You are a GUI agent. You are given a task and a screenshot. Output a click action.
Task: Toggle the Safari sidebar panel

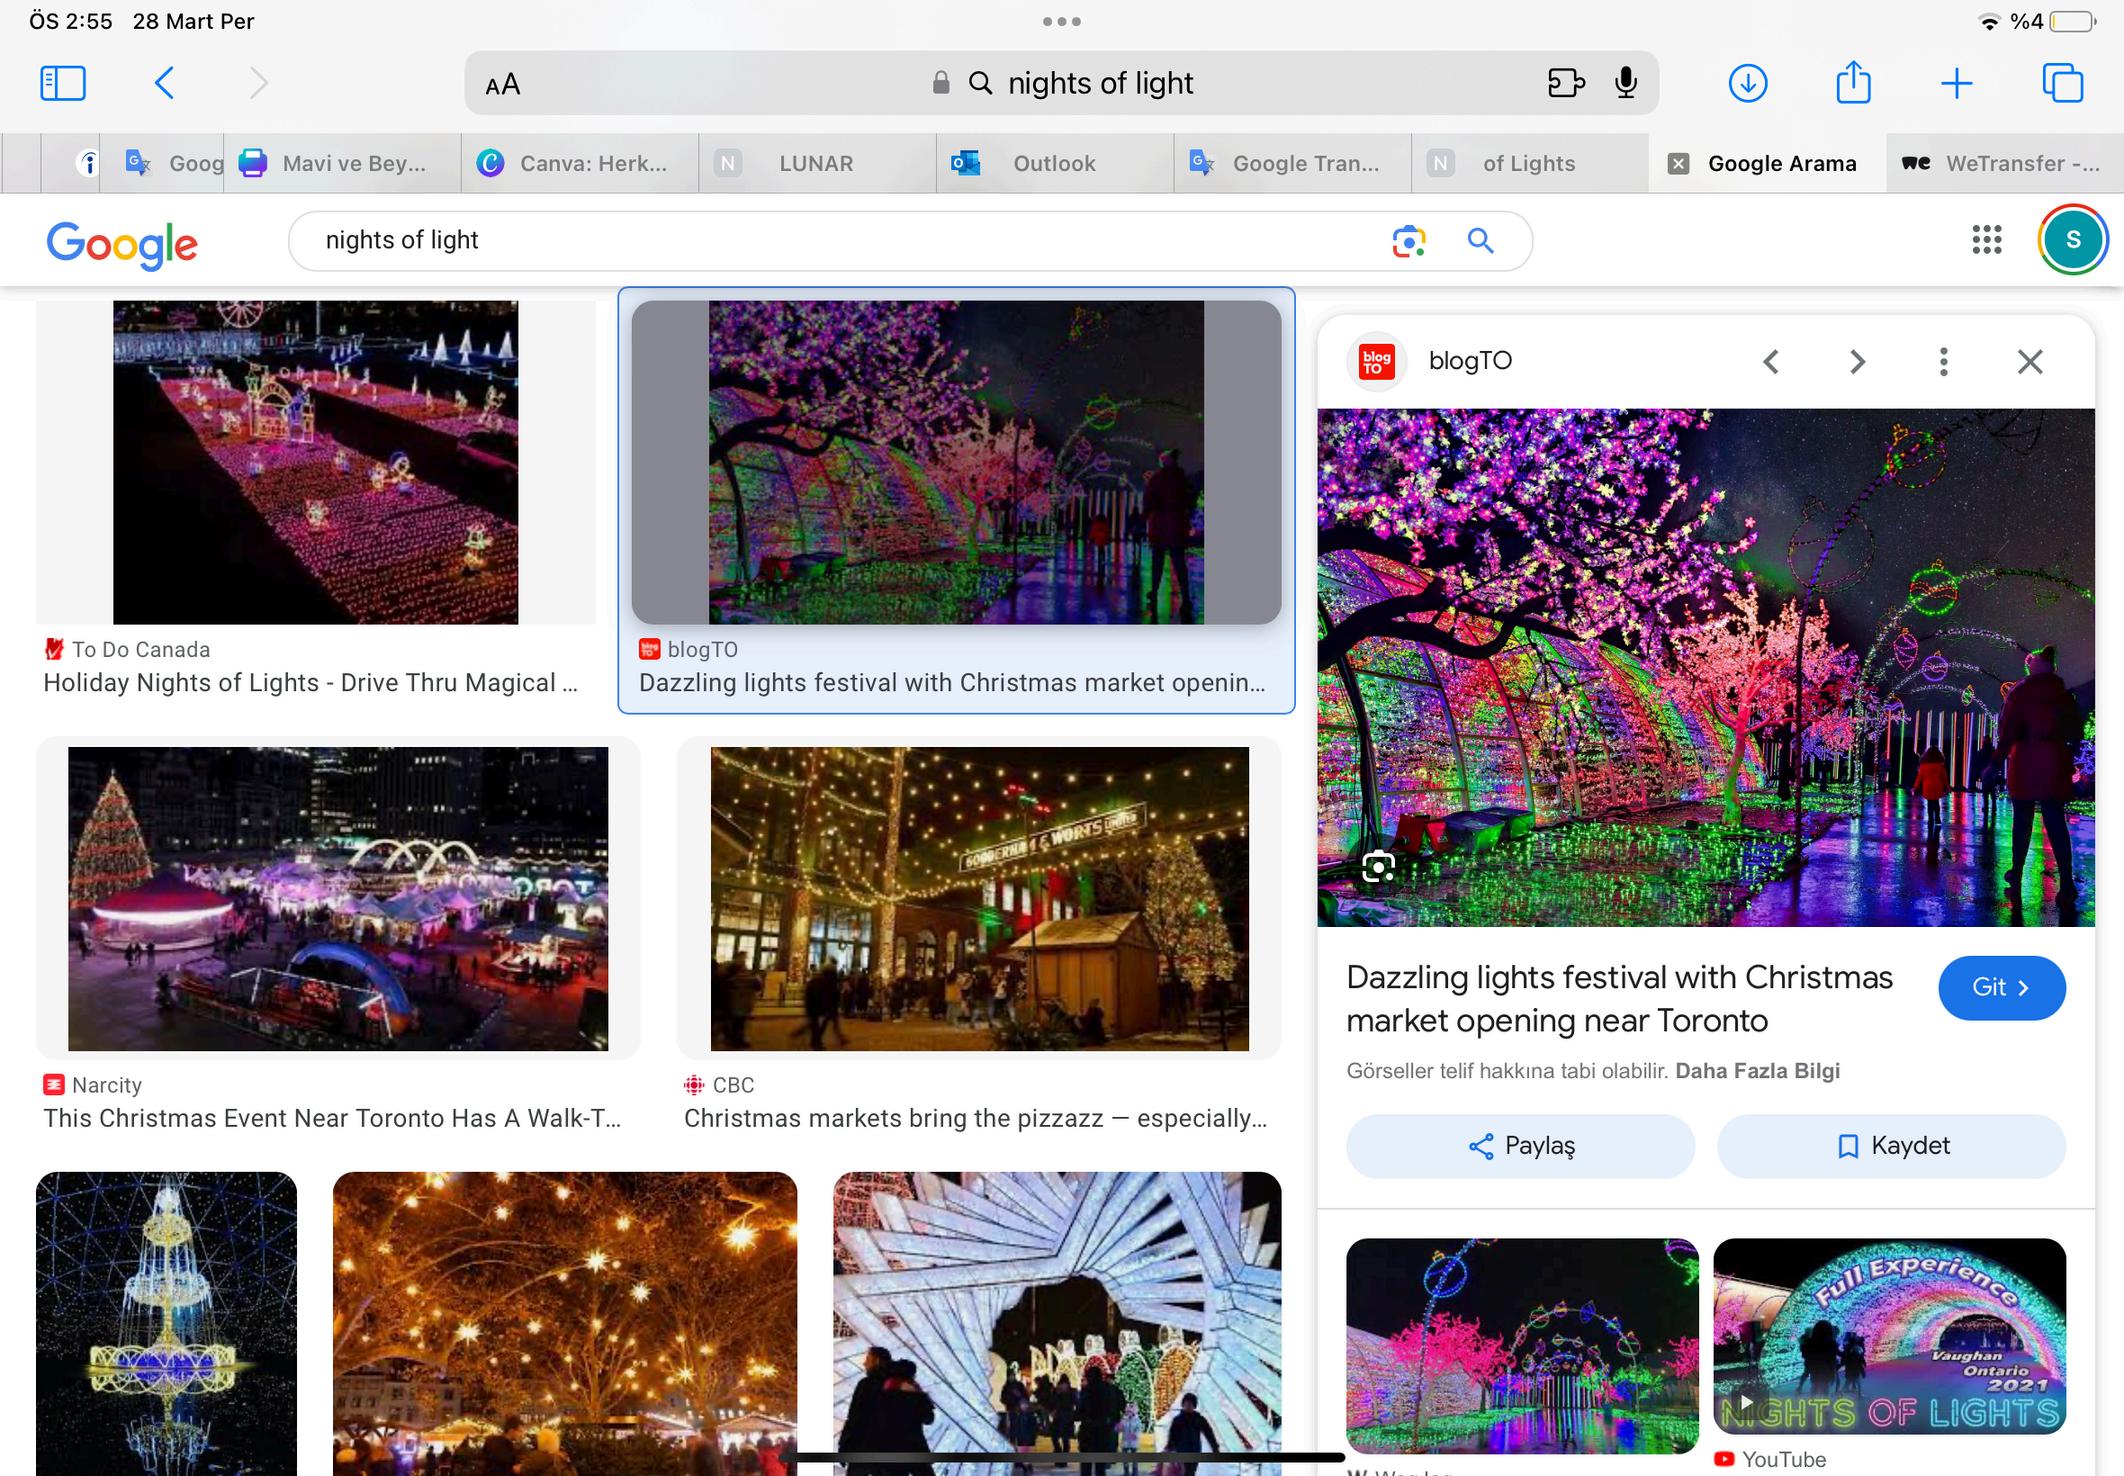coord(62,83)
